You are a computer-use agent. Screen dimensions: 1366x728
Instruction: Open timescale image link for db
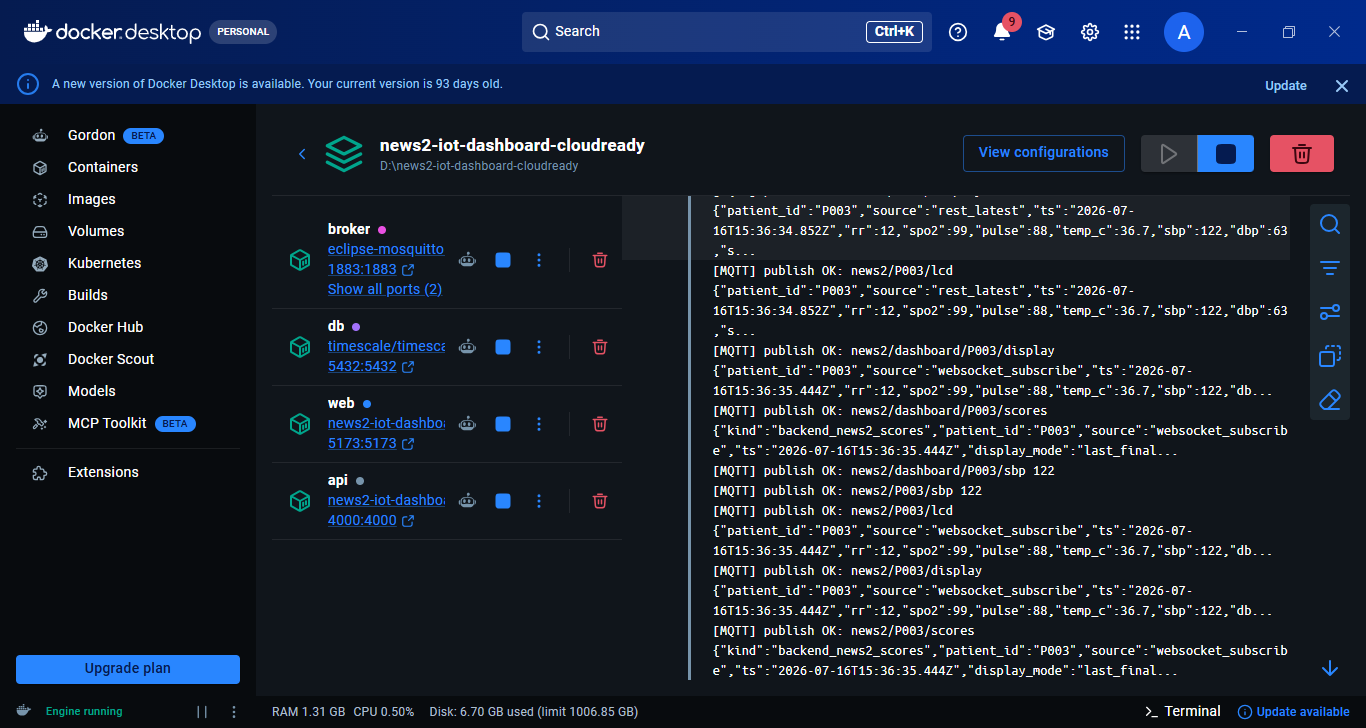(386, 346)
